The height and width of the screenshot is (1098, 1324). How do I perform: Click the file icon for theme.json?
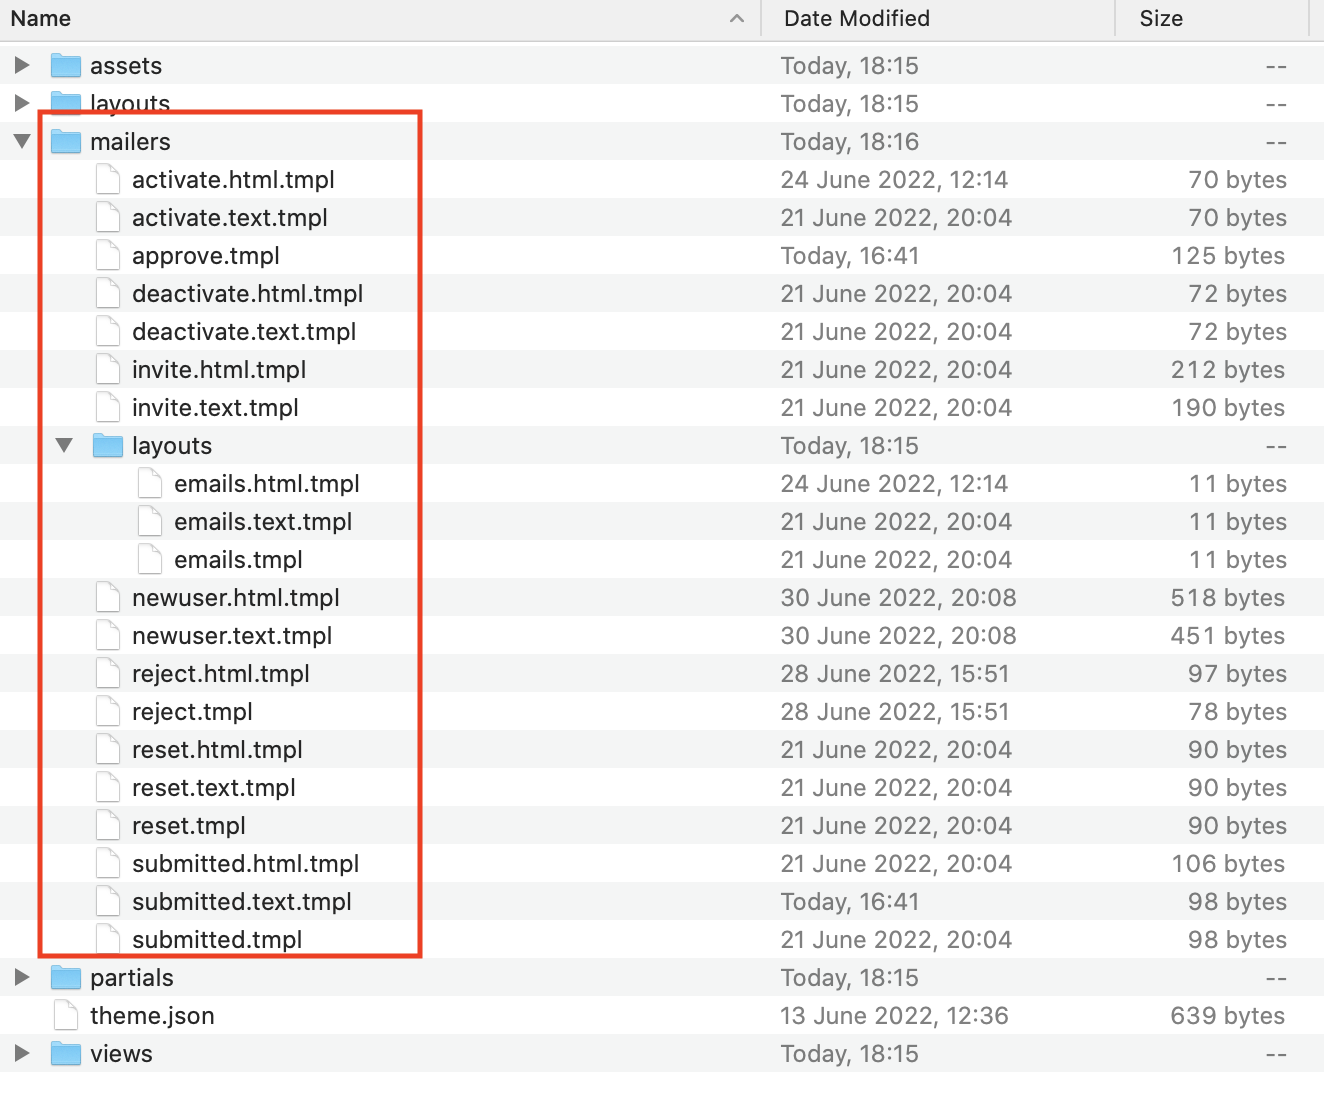pyautogui.click(x=65, y=1015)
